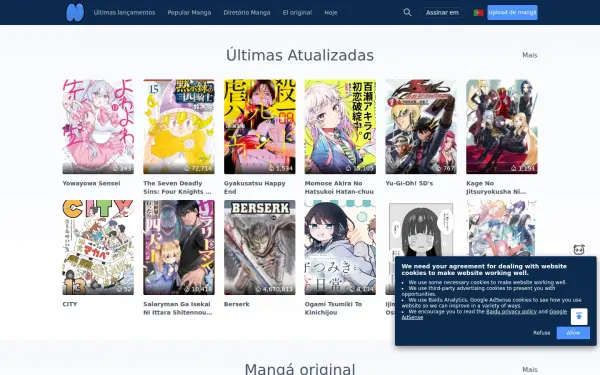Image resolution: width=600 pixels, height=375 pixels.
Task: Open Hoje menu item
Action: [331, 13]
